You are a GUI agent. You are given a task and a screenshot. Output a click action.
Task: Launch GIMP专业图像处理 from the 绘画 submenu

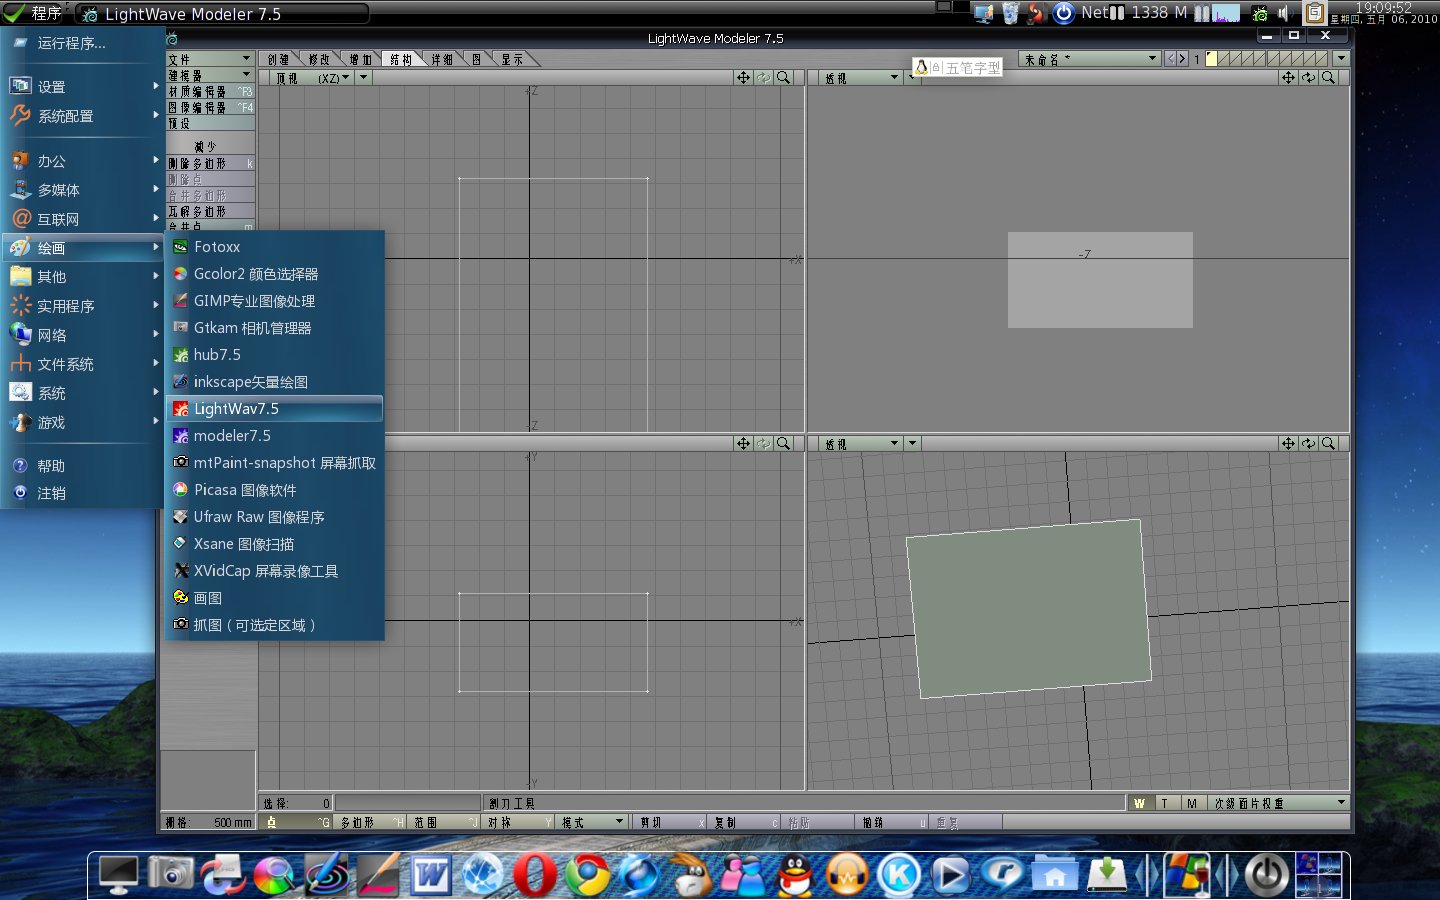coord(275,301)
